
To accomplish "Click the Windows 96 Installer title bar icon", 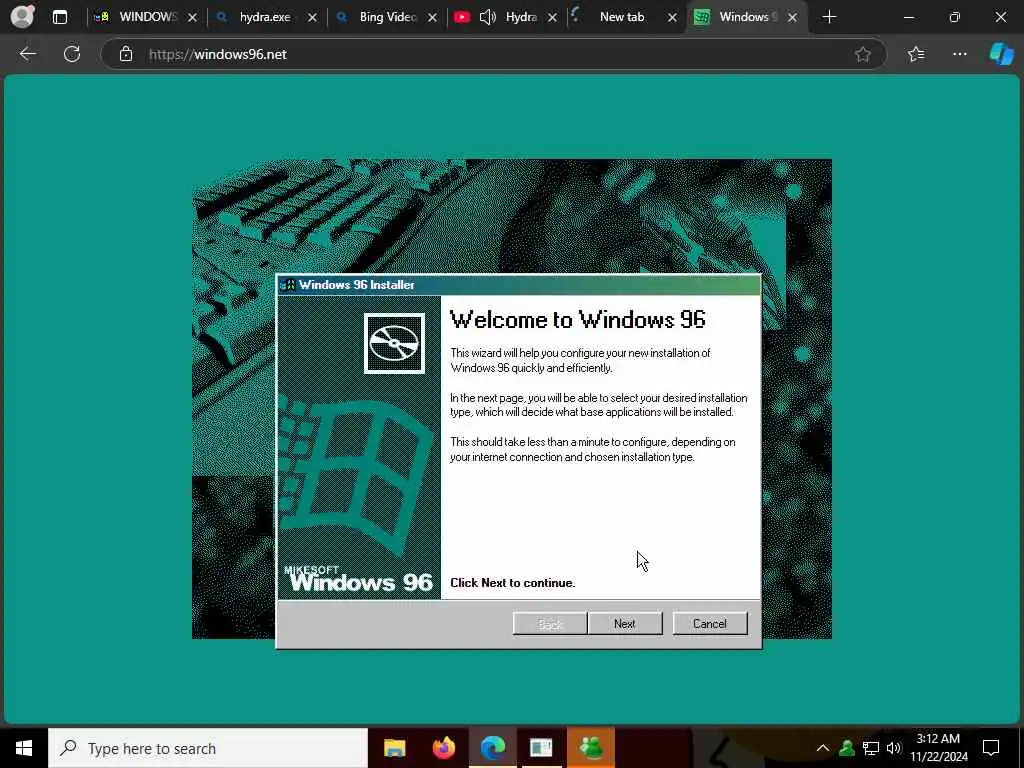I will 287,285.
